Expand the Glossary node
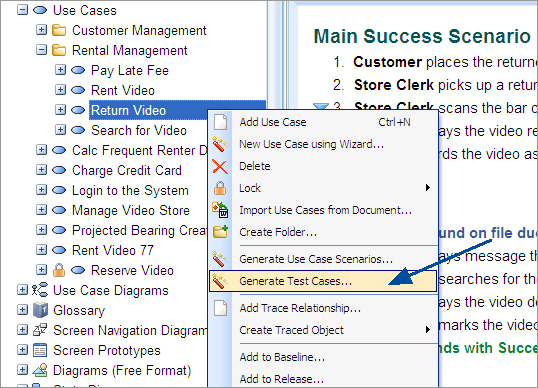Viewport: 538px width, 388px height. [x=22, y=310]
